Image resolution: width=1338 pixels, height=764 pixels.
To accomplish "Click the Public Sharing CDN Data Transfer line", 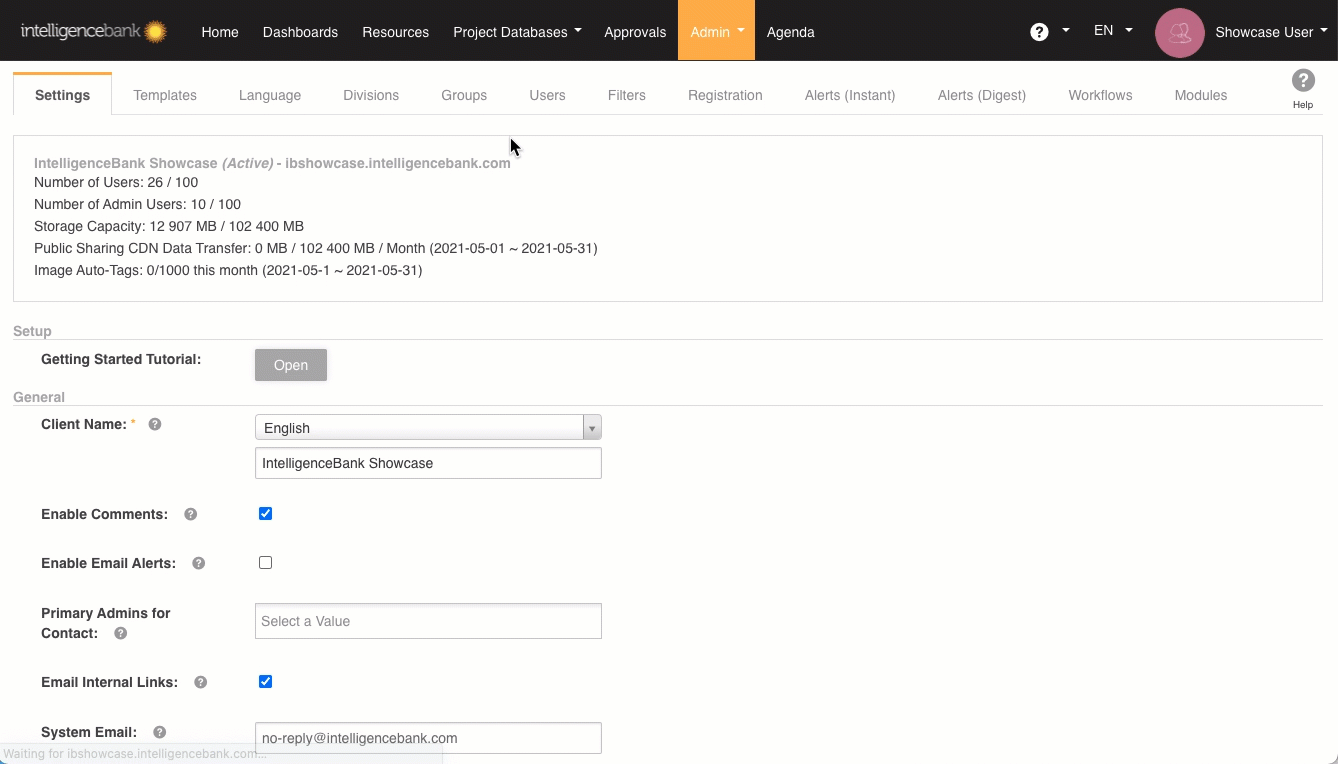I will [316, 248].
